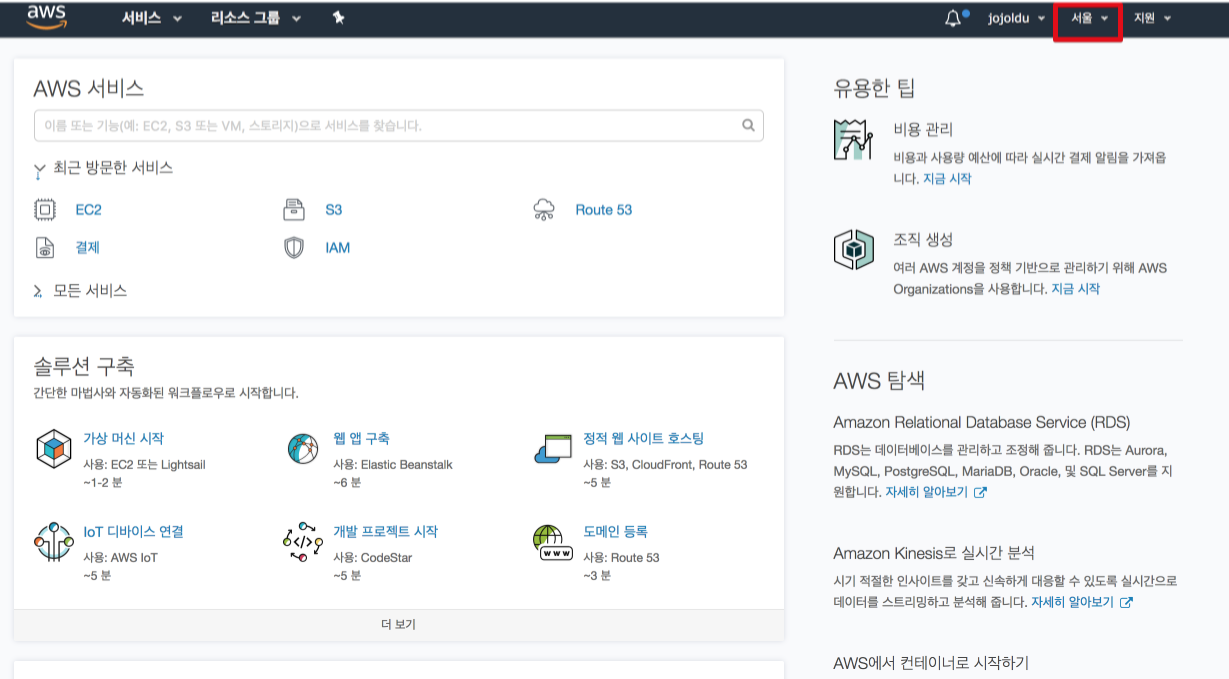Click the 도메인 등록 www icon
This screenshot has height=679, width=1229.
(x=552, y=542)
